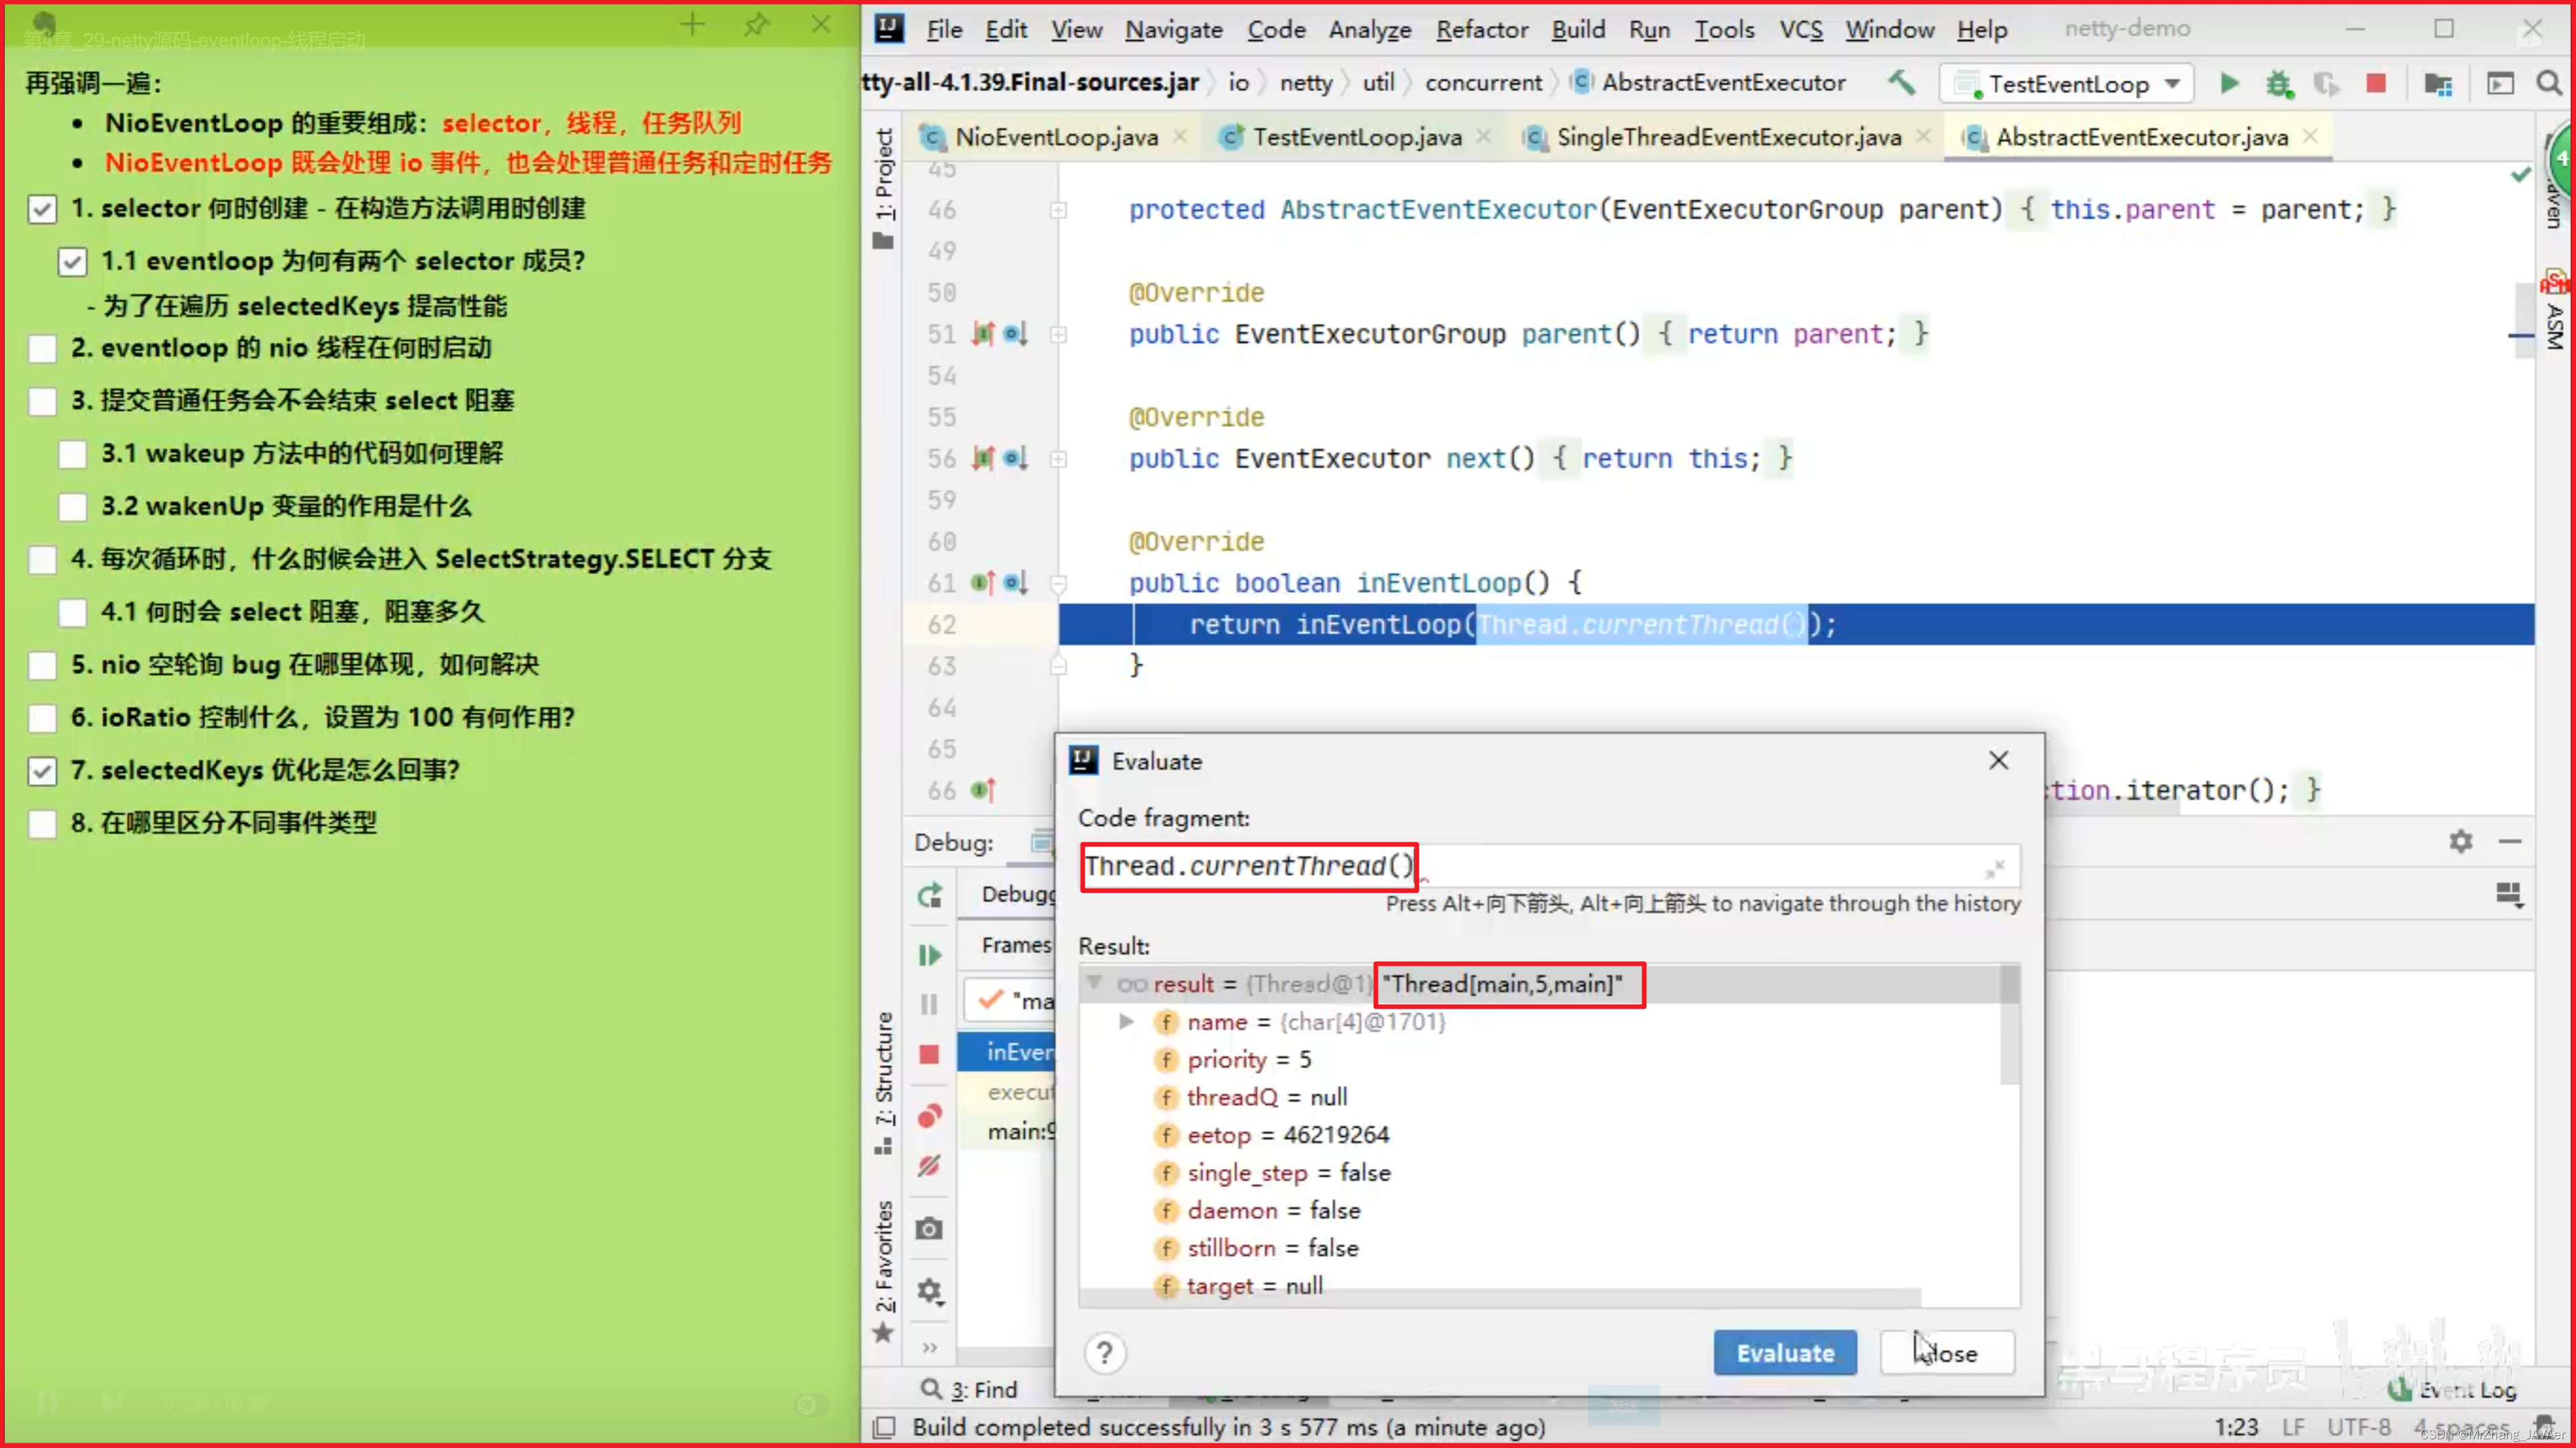Run with coverage icon in toolbar
The width and height of the screenshot is (2576, 1448).
point(2327,84)
